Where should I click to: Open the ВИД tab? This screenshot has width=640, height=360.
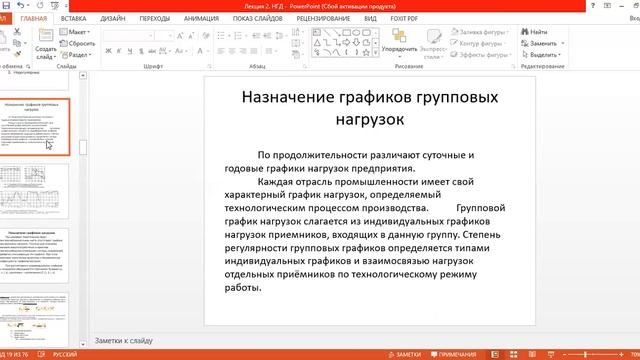coord(370,18)
